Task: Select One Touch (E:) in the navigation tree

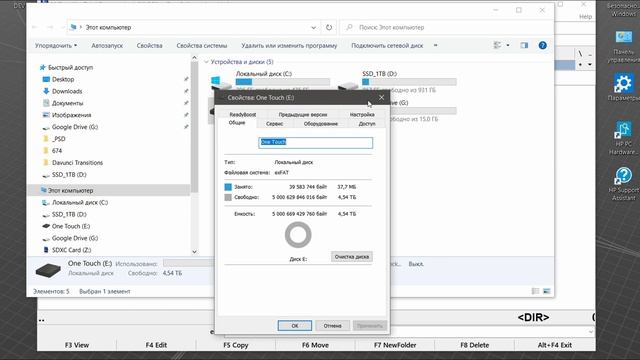Action: point(71,226)
